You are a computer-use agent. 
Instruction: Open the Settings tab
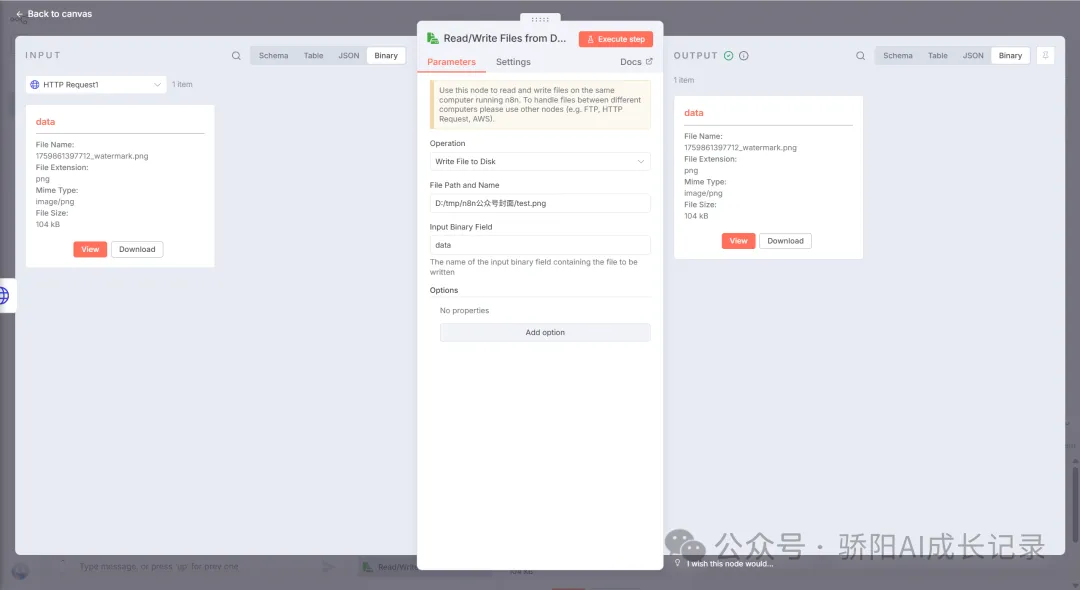point(513,62)
